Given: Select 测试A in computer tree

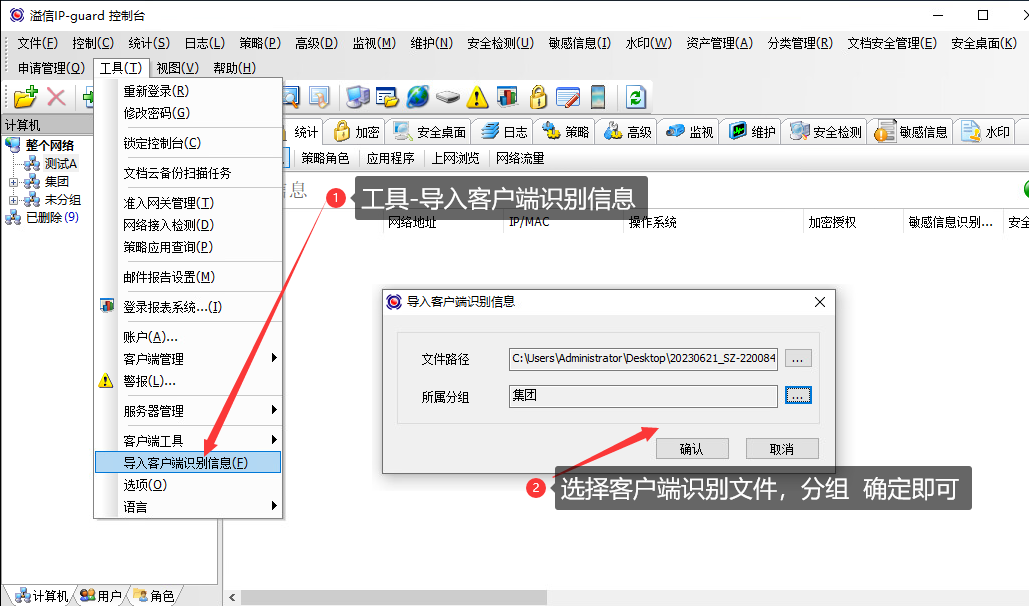Looking at the screenshot, I should (60, 163).
